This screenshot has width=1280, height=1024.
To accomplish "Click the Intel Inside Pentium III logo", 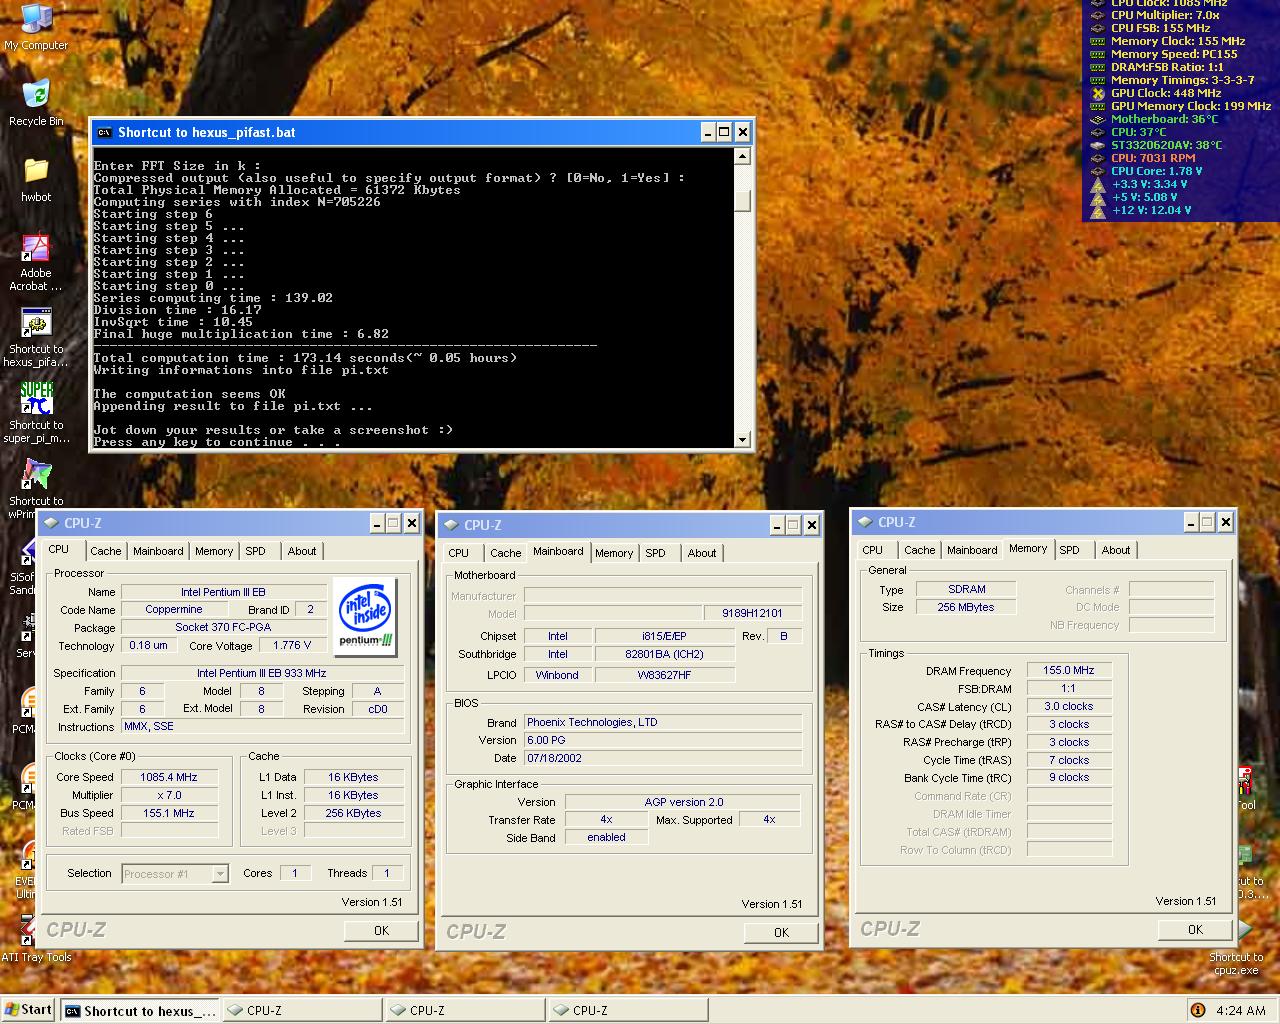I will pos(365,615).
